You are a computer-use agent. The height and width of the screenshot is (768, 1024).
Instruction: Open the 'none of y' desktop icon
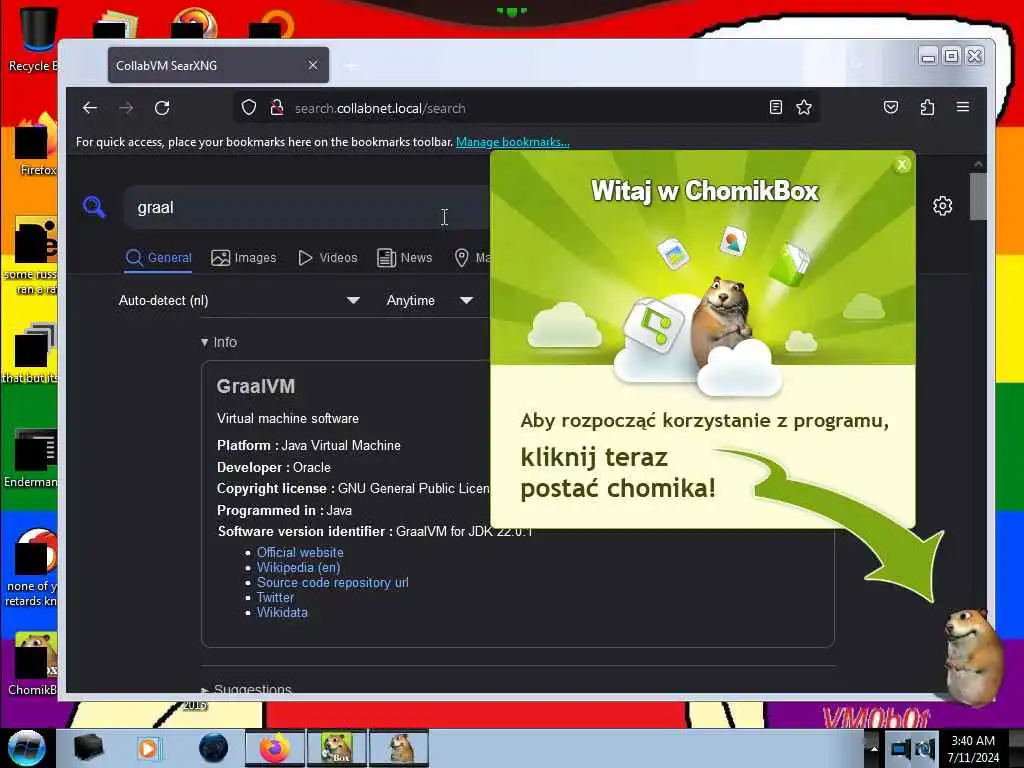(x=33, y=567)
